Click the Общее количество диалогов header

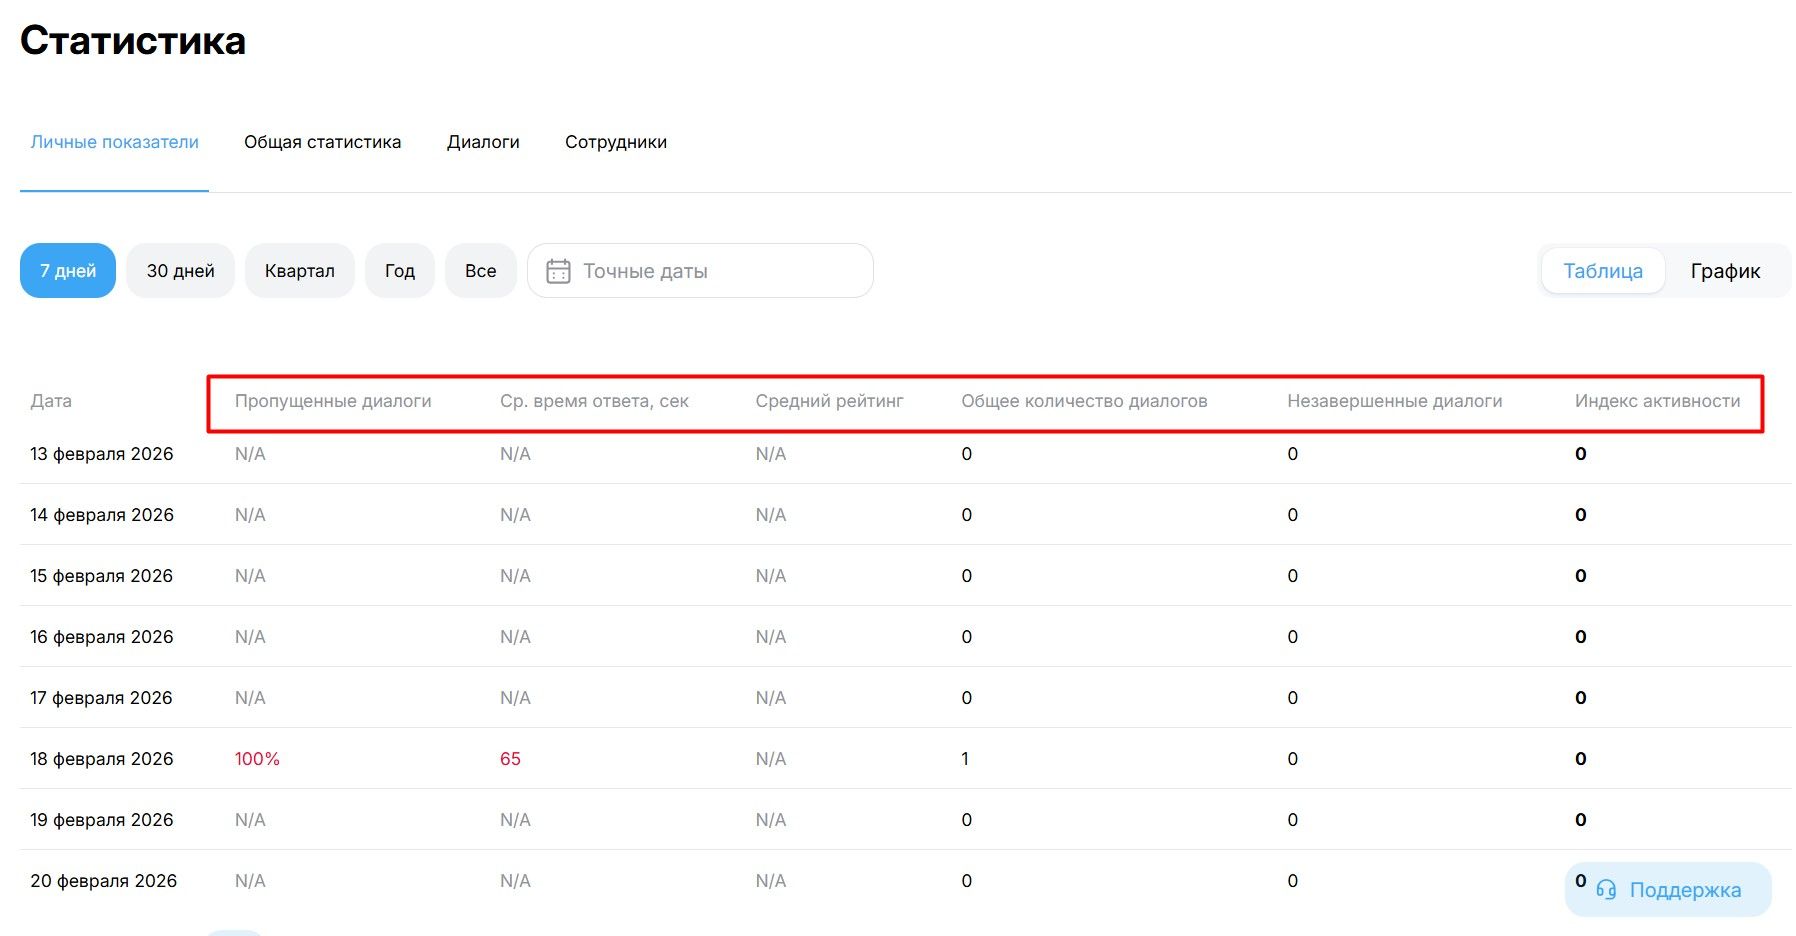[1084, 401]
